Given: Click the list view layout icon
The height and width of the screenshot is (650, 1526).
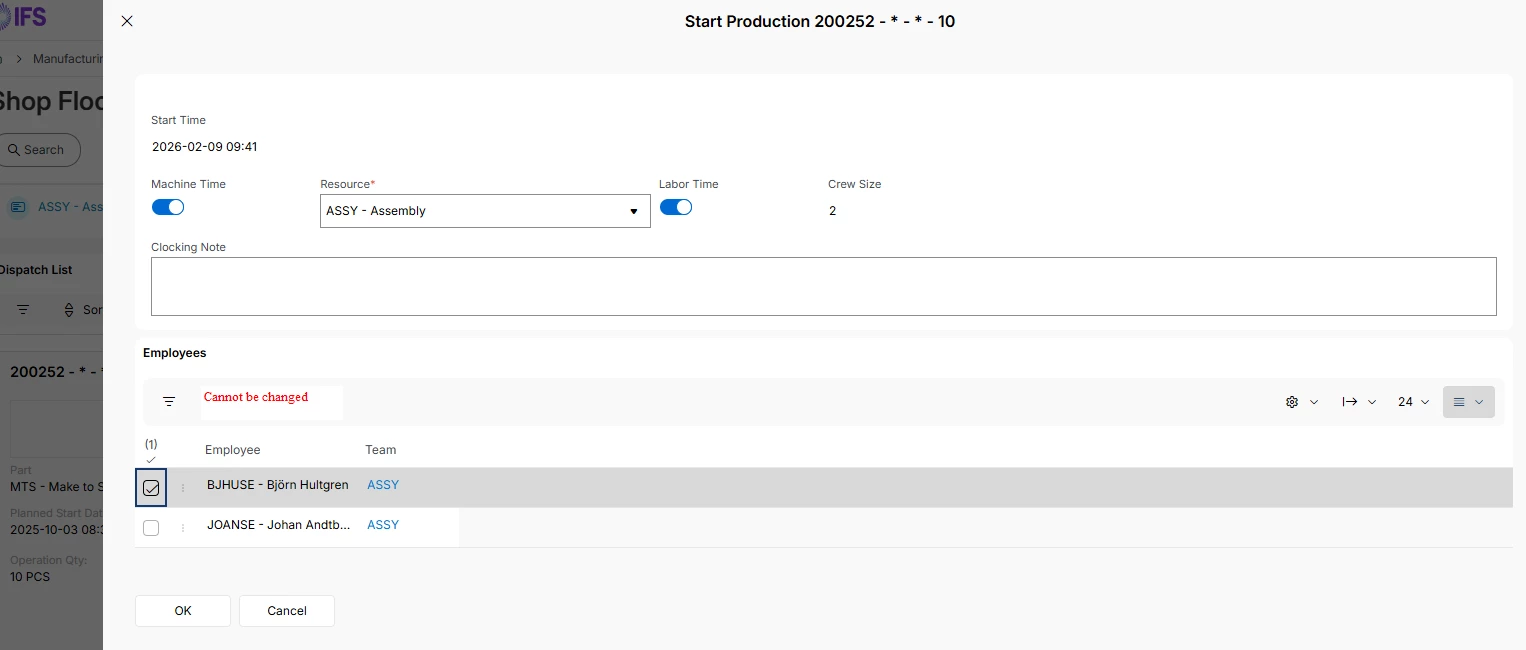Looking at the screenshot, I should (1459, 402).
